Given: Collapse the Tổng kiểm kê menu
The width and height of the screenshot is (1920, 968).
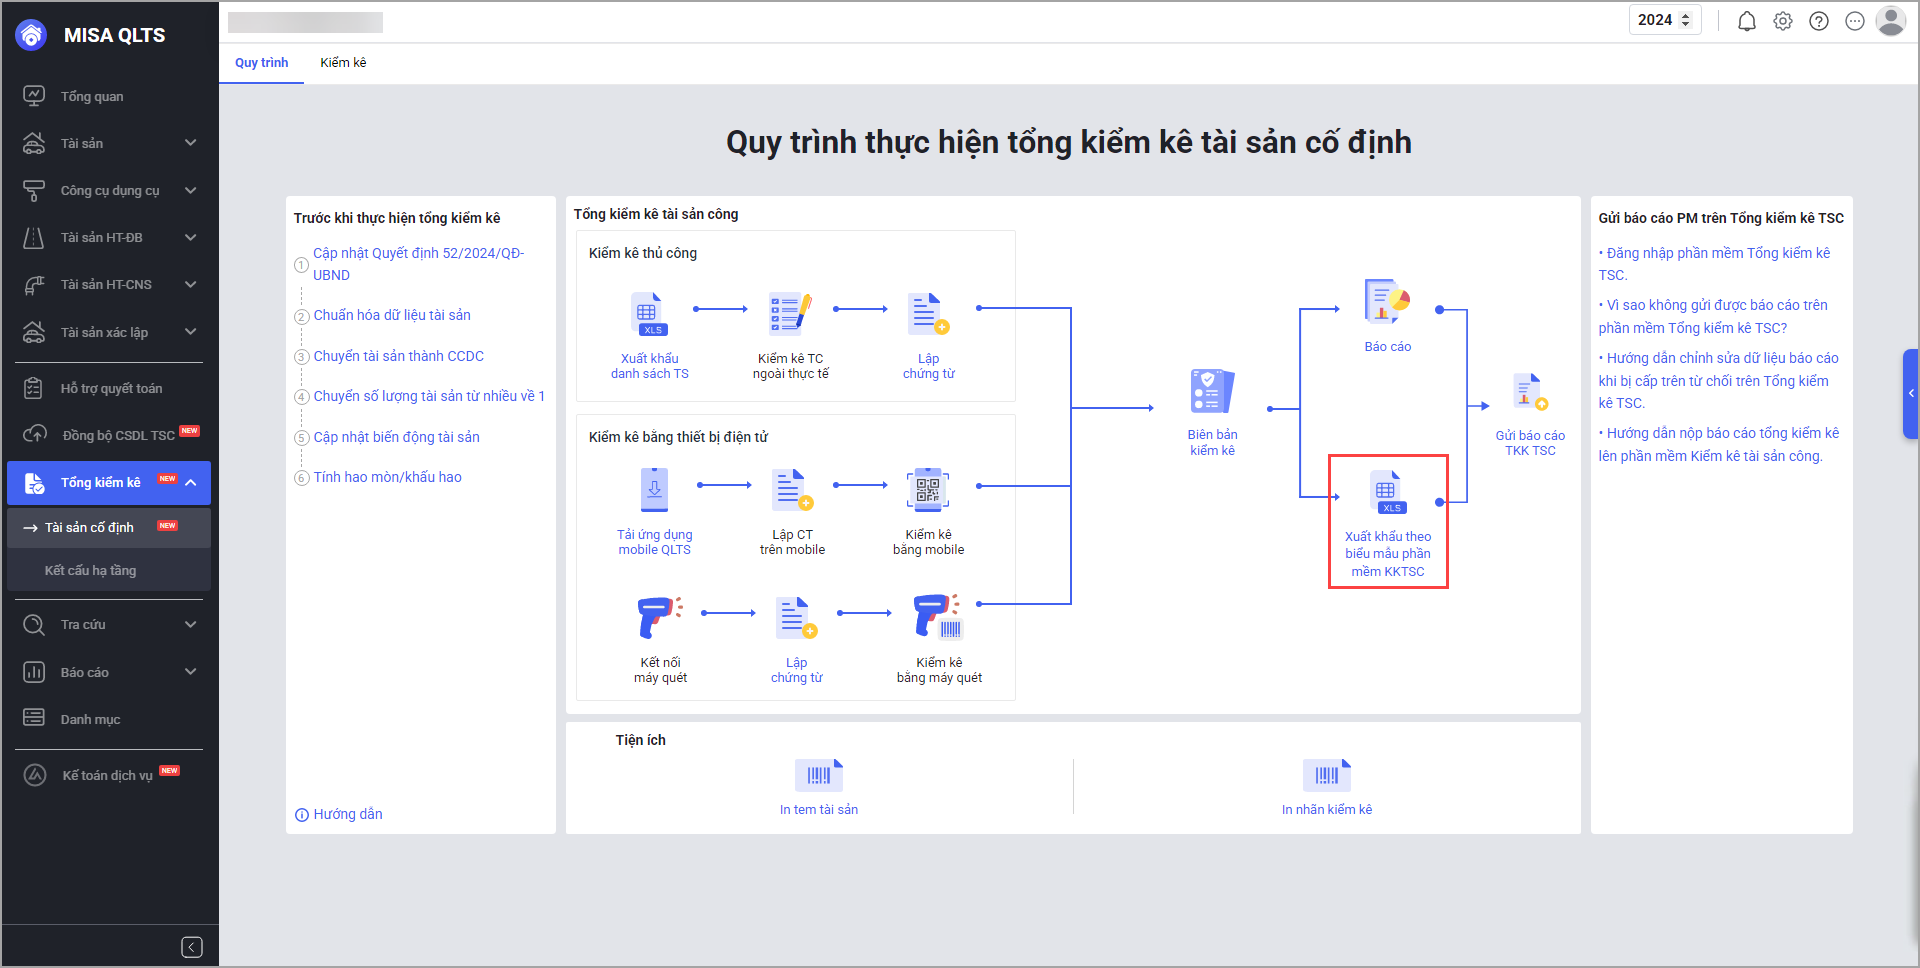Looking at the screenshot, I should point(190,483).
